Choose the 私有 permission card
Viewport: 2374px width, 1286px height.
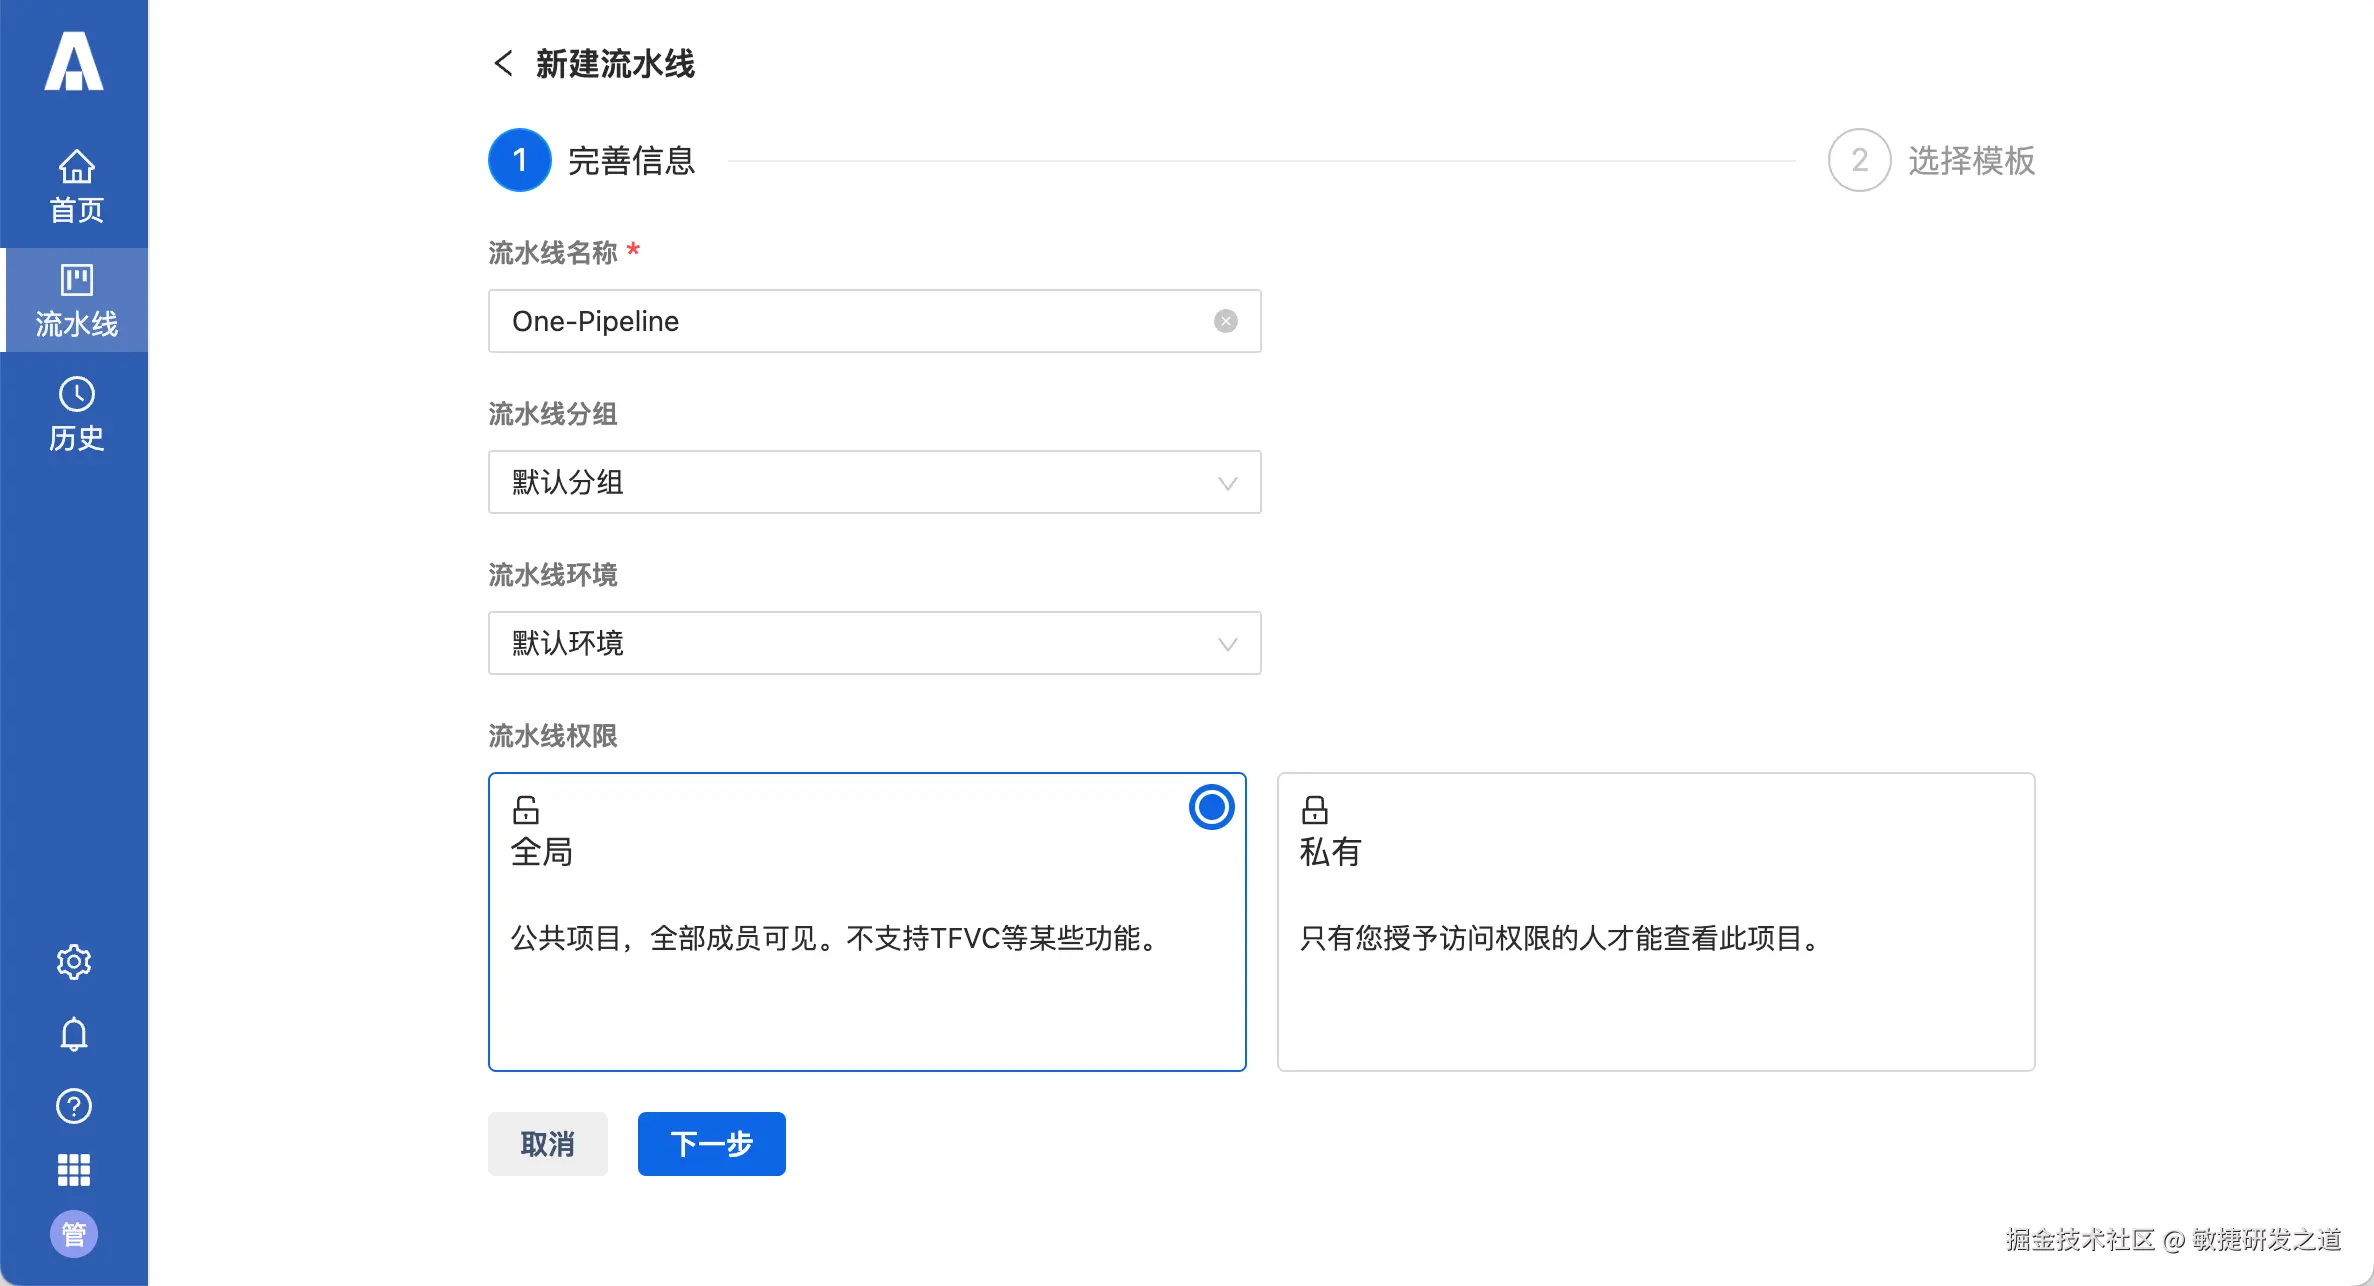[1655, 921]
